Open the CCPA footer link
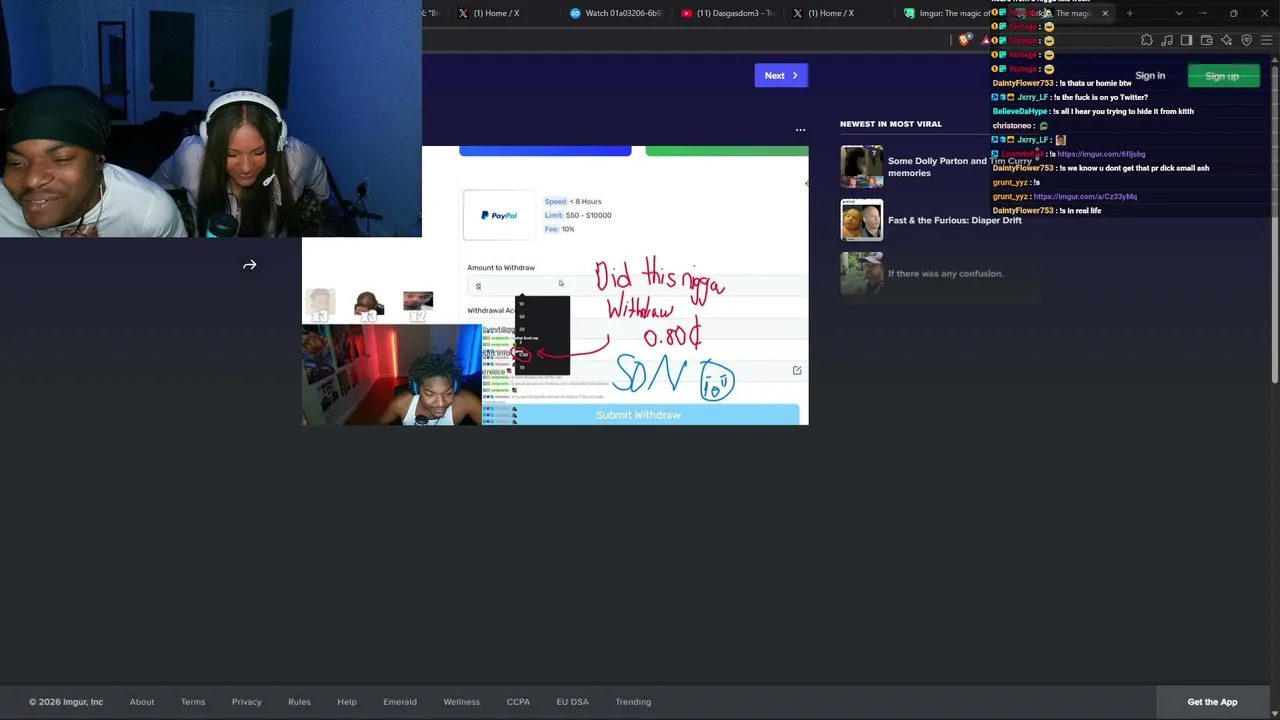The height and width of the screenshot is (720, 1280). tap(518, 702)
